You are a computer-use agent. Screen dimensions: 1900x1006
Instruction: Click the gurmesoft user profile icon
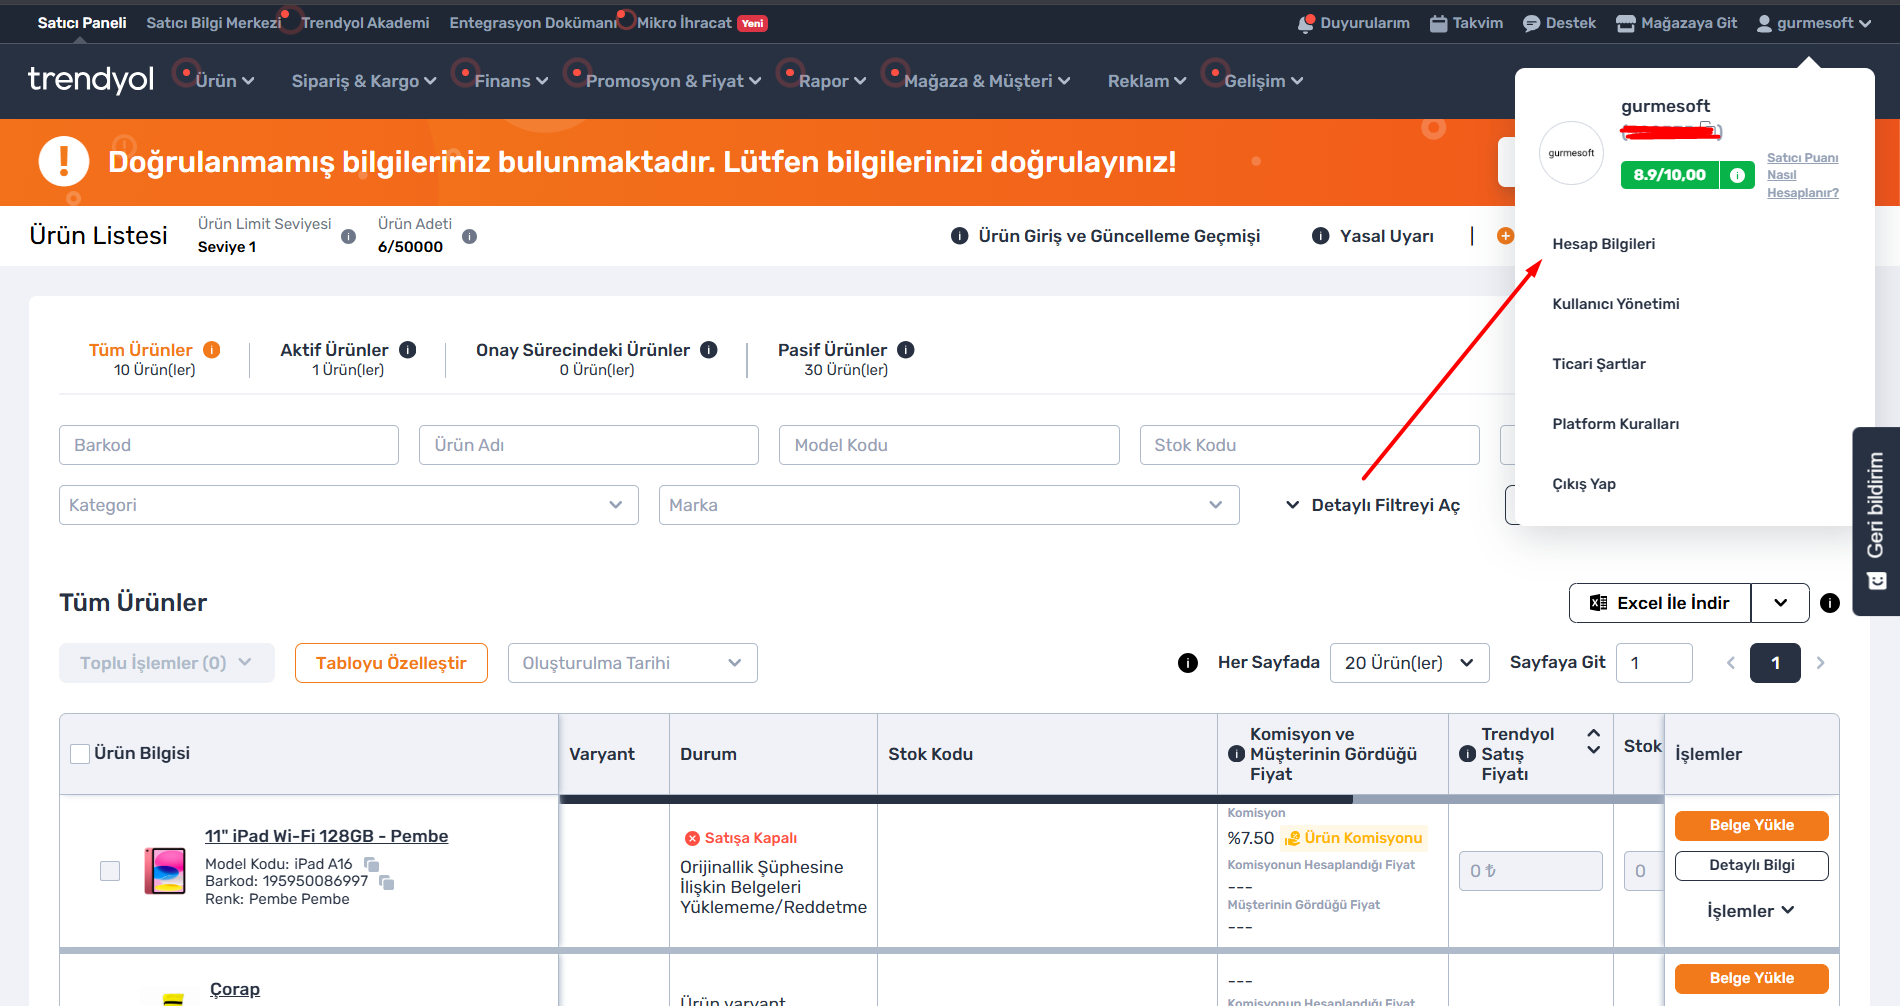pyautogui.click(x=1764, y=23)
